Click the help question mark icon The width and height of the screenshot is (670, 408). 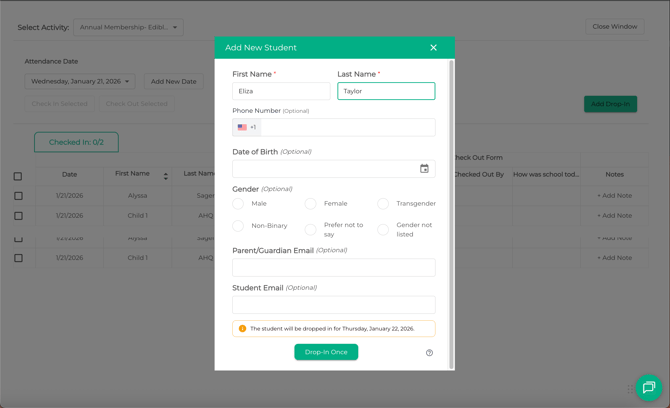[x=429, y=353]
